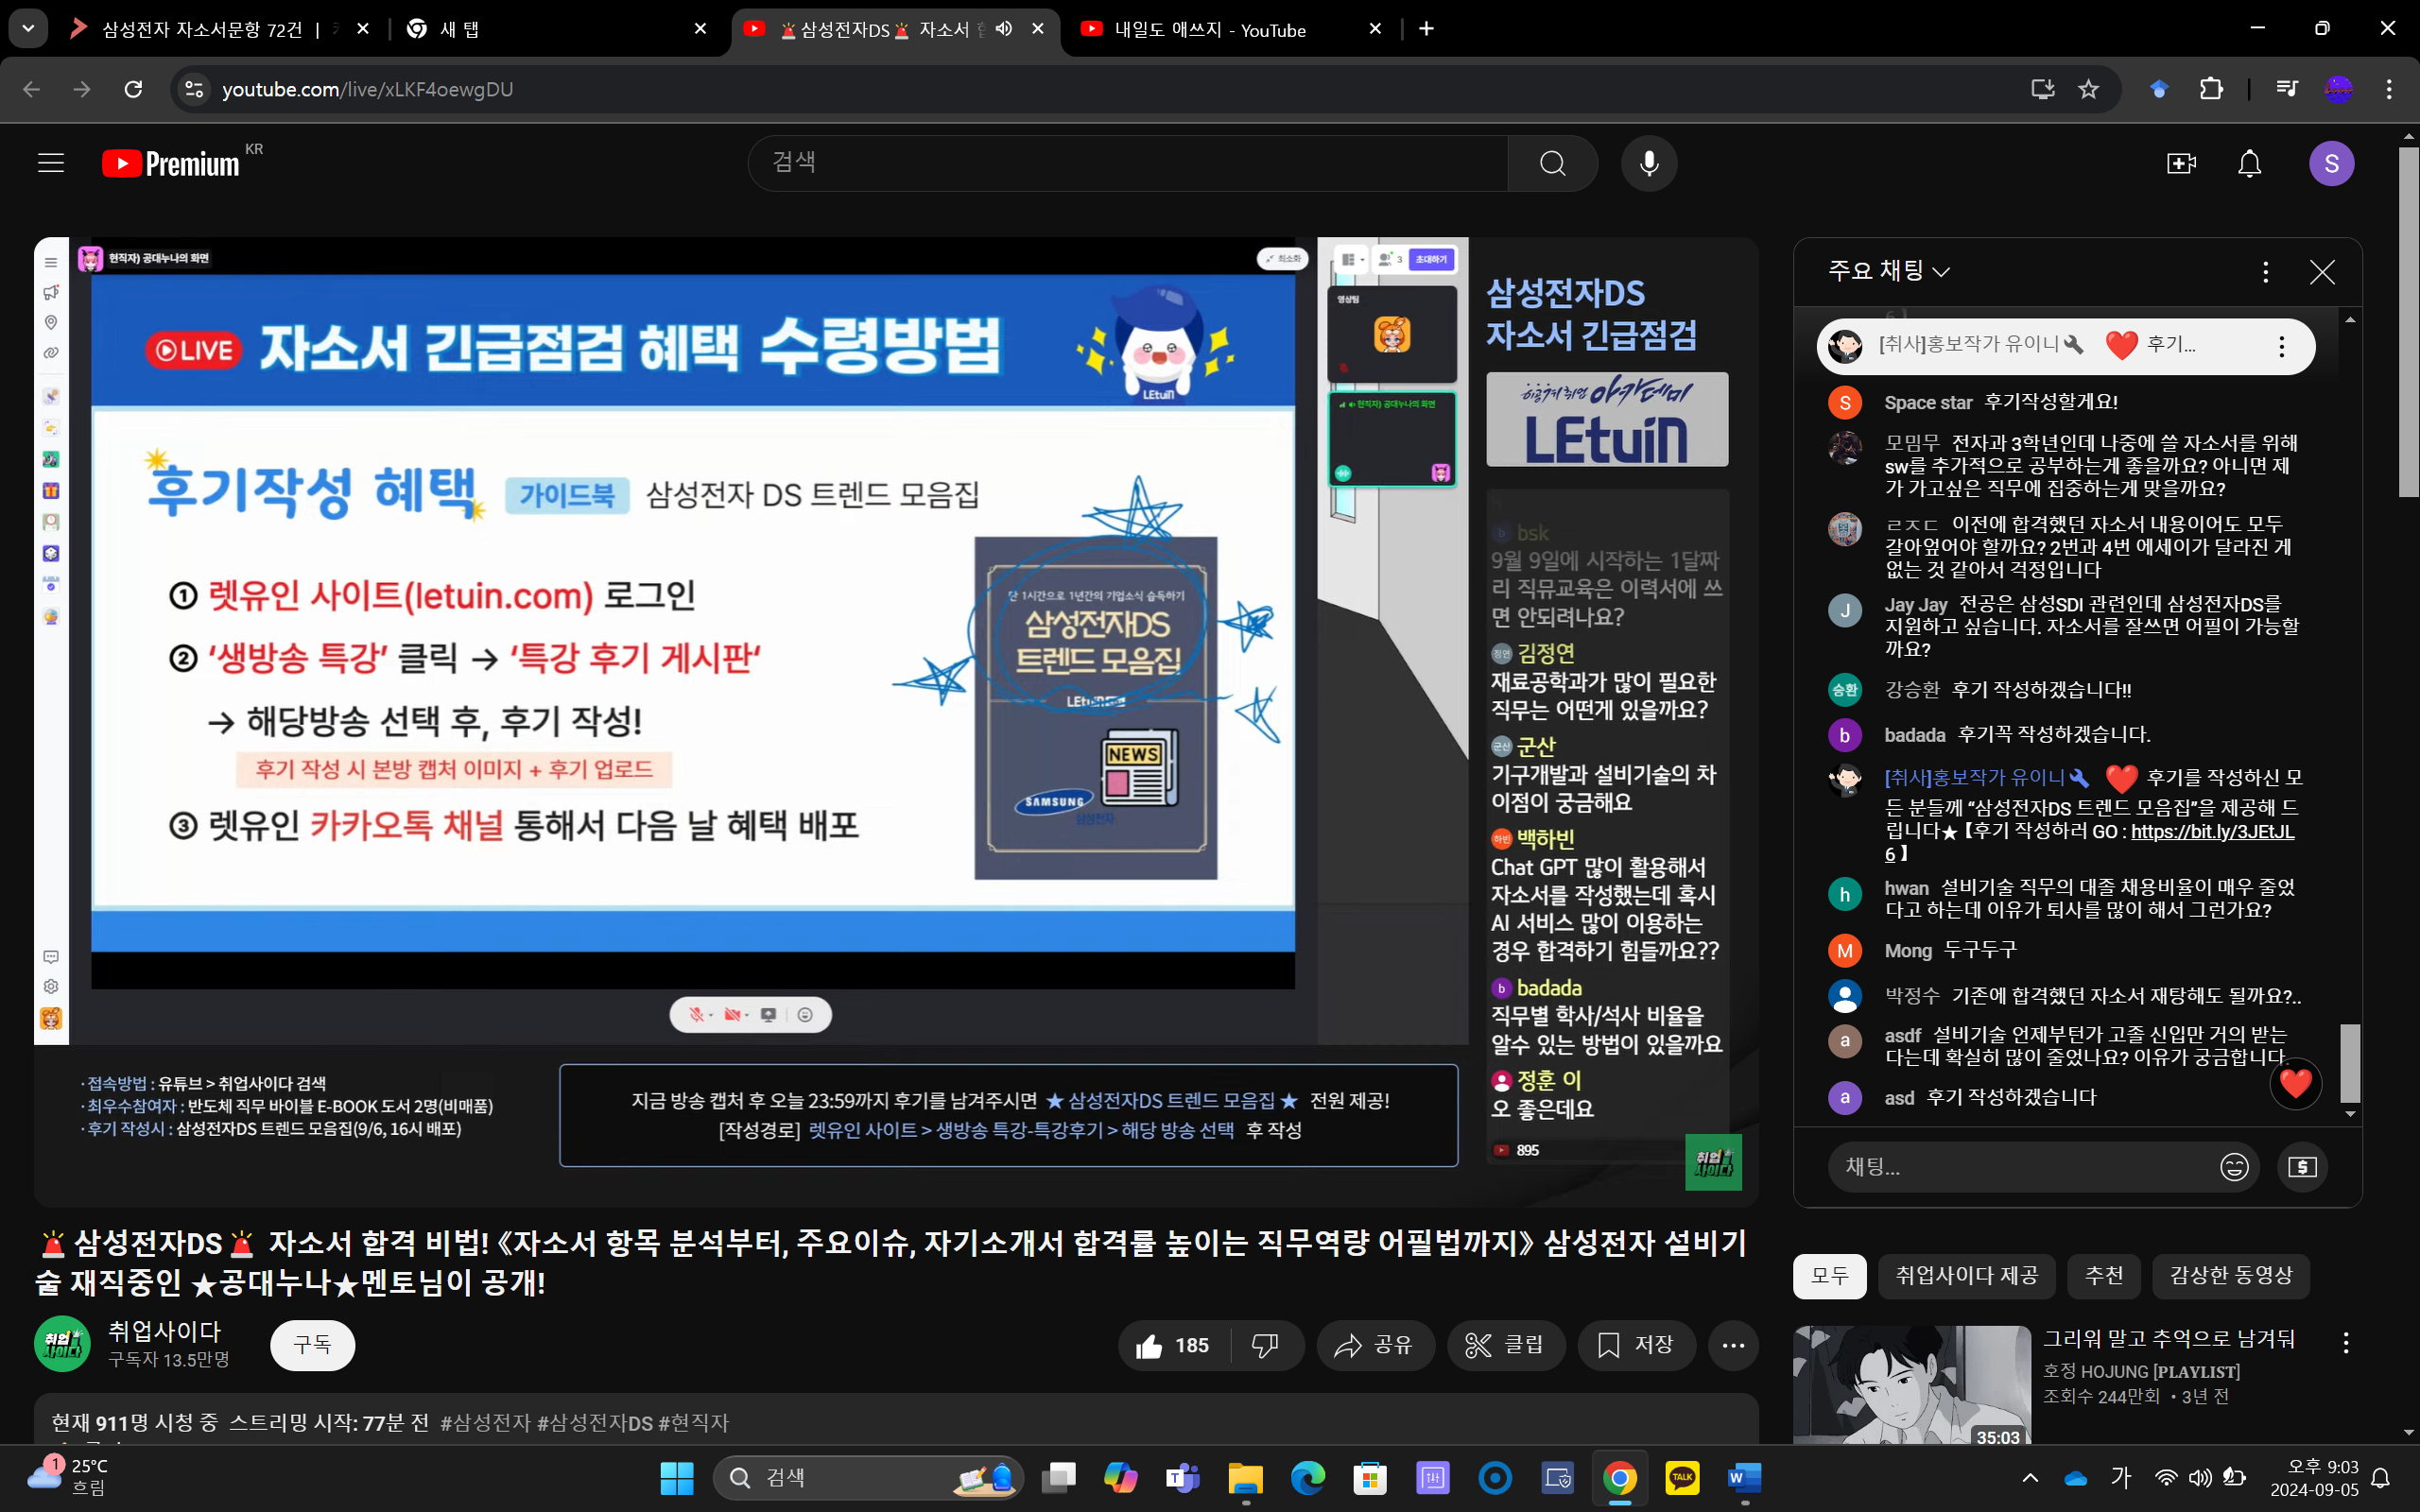The width and height of the screenshot is (2420, 1512).
Task: Click the Super Chat dollar icon
Action: (x=2302, y=1167)
